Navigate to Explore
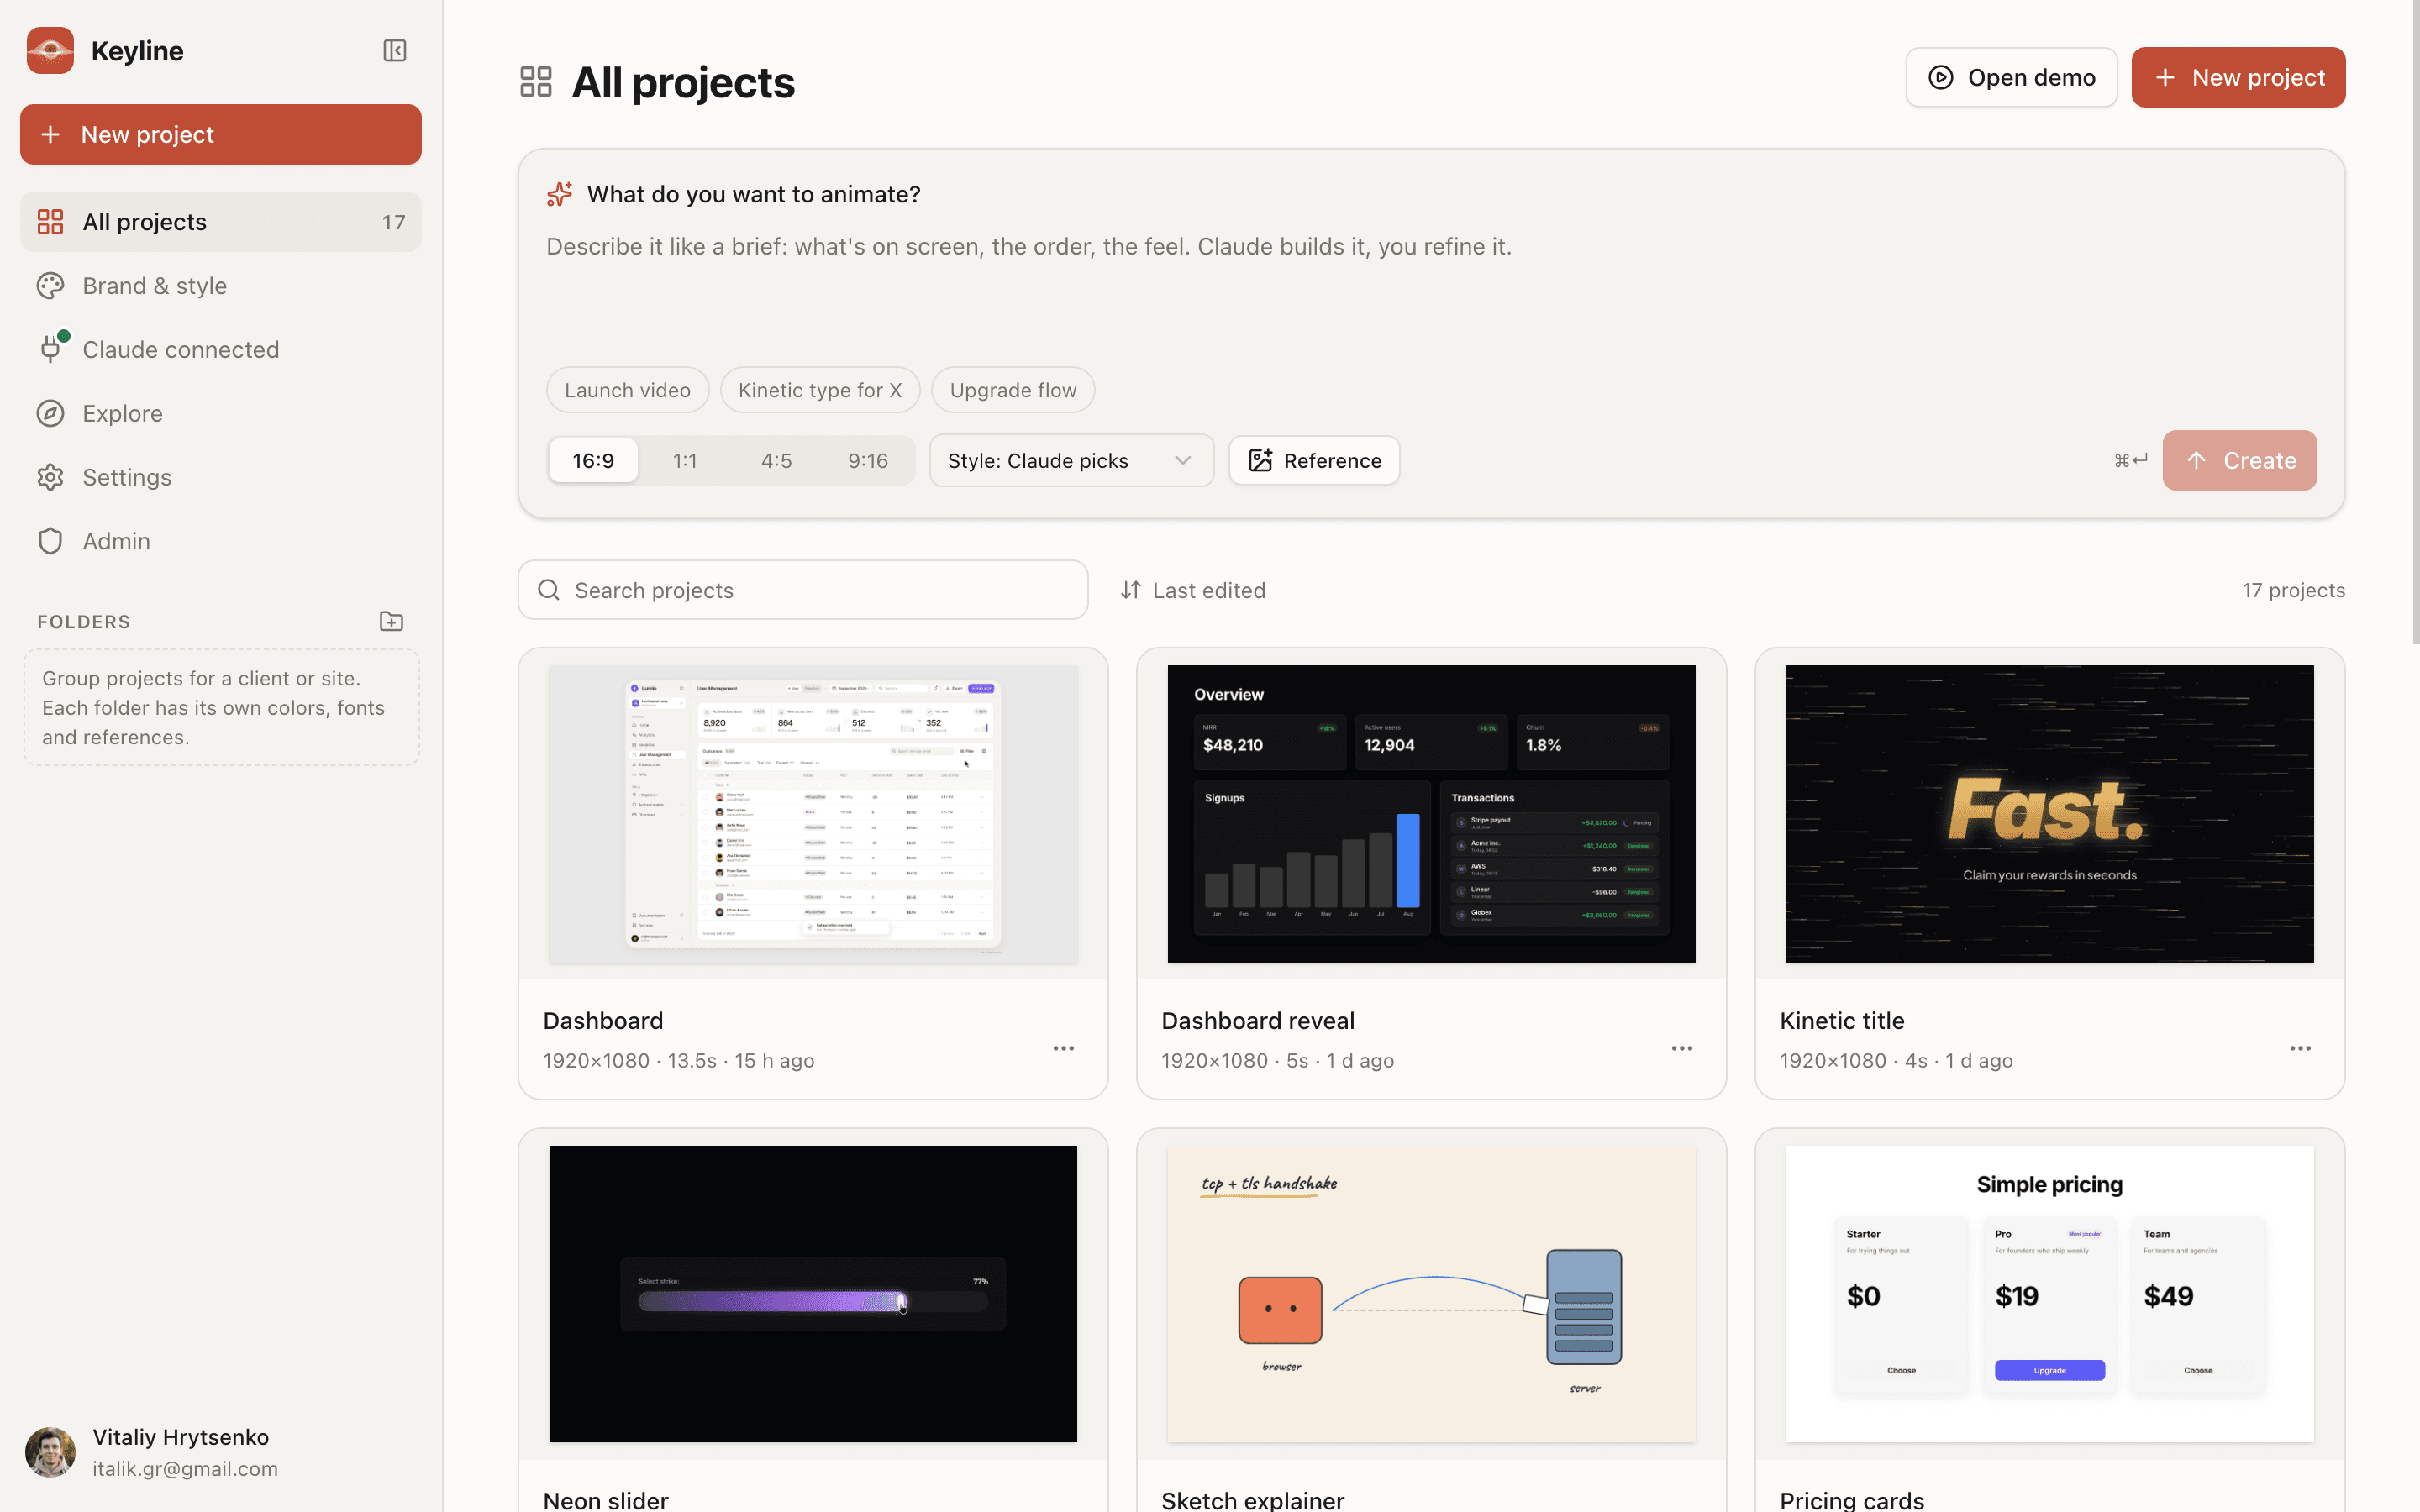 coord(221,413)
